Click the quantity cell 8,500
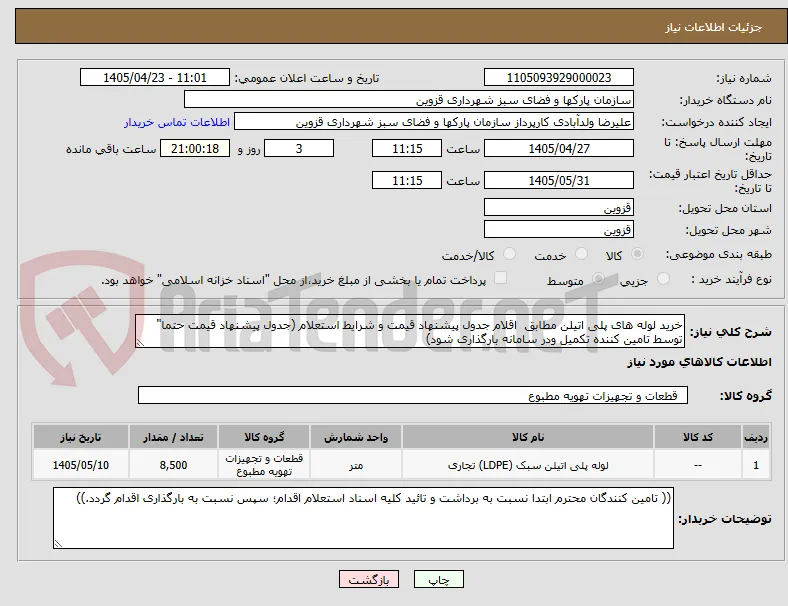The image size is (788, 606). pos(173,465)
